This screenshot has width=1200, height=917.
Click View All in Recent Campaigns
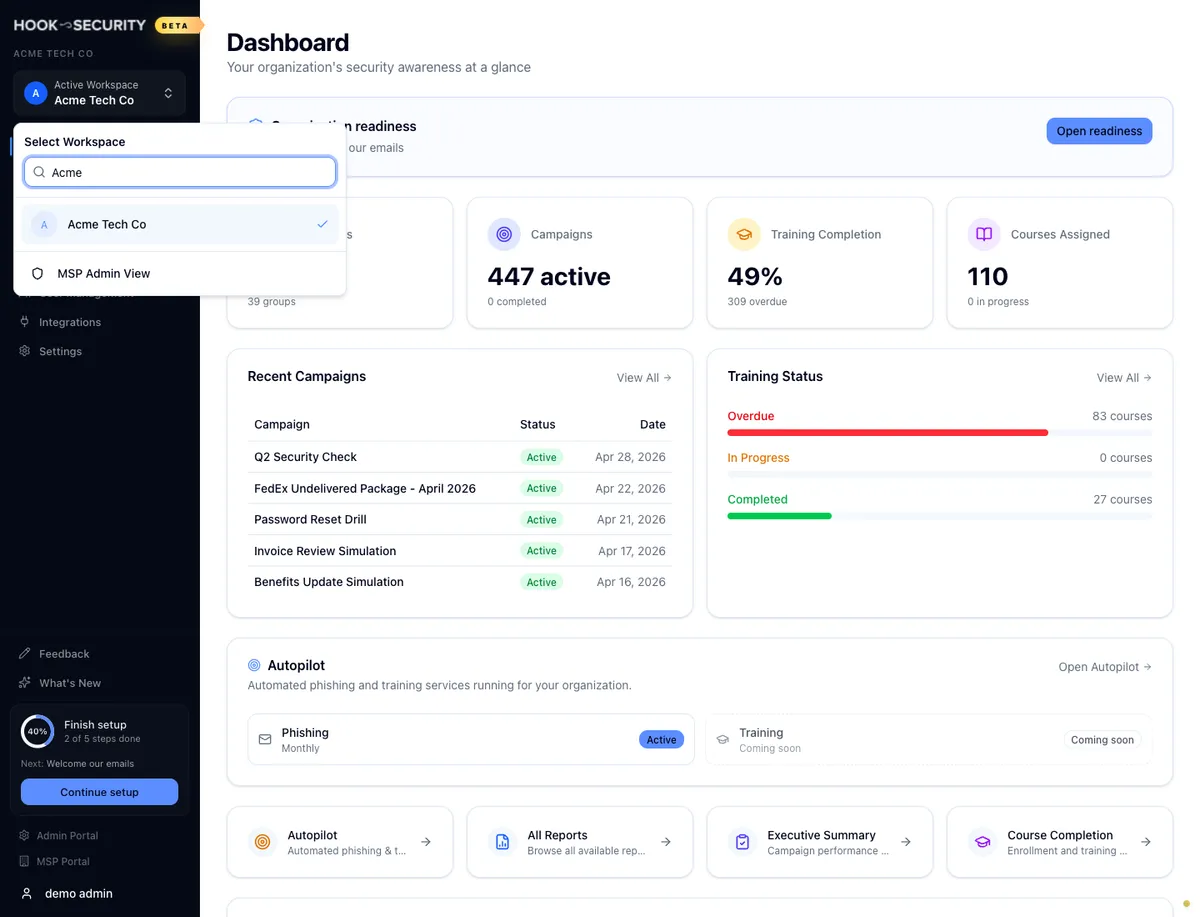[x=644, y=378]
